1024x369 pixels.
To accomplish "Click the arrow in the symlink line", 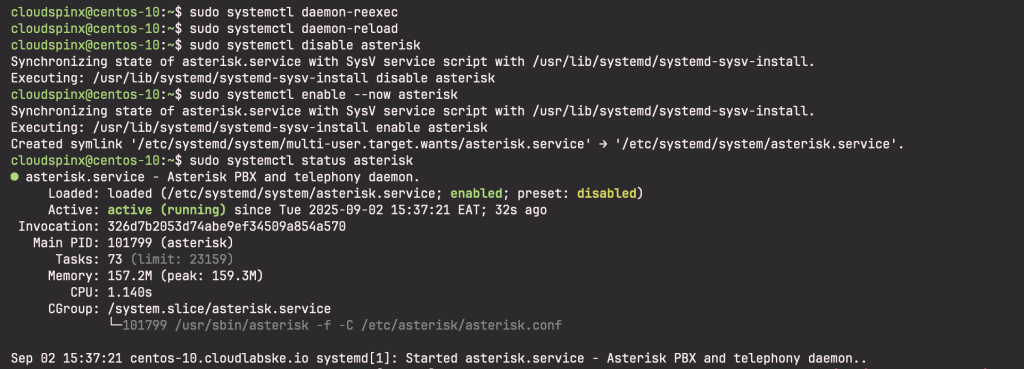I will tap(605, 144).
